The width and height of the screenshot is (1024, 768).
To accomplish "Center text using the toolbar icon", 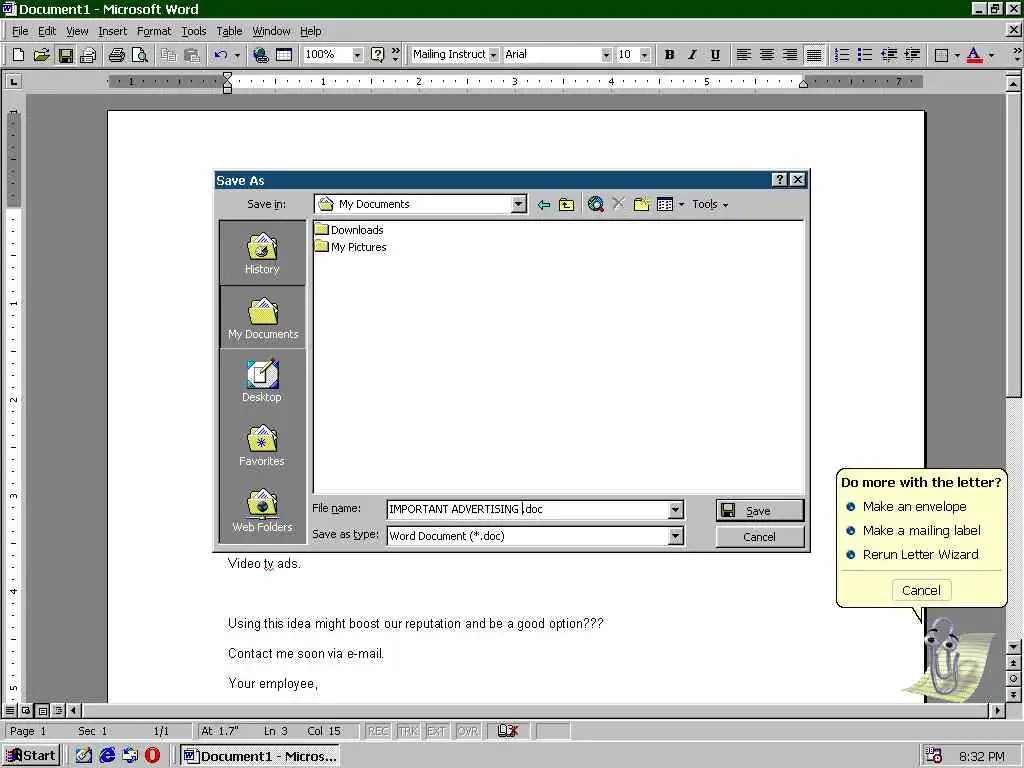I will coord(767,55).
